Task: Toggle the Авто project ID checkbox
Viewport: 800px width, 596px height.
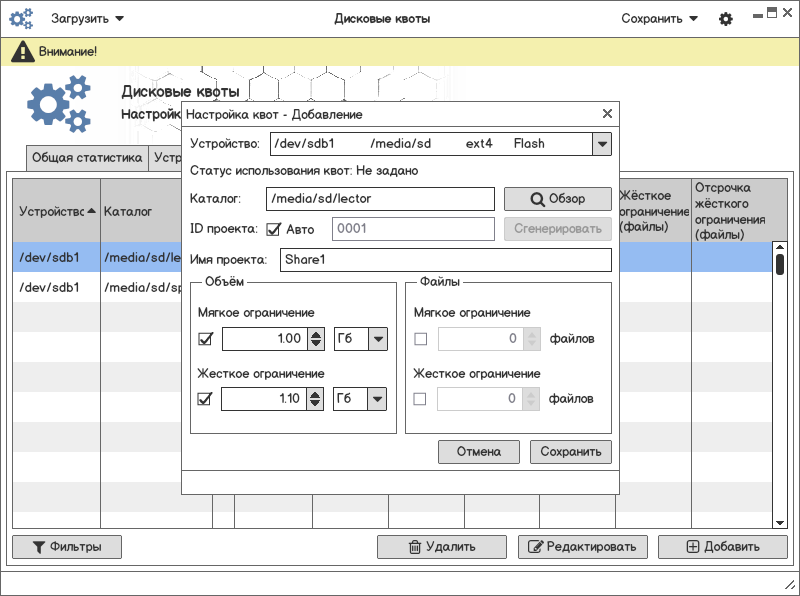Action: click(273, 230)
